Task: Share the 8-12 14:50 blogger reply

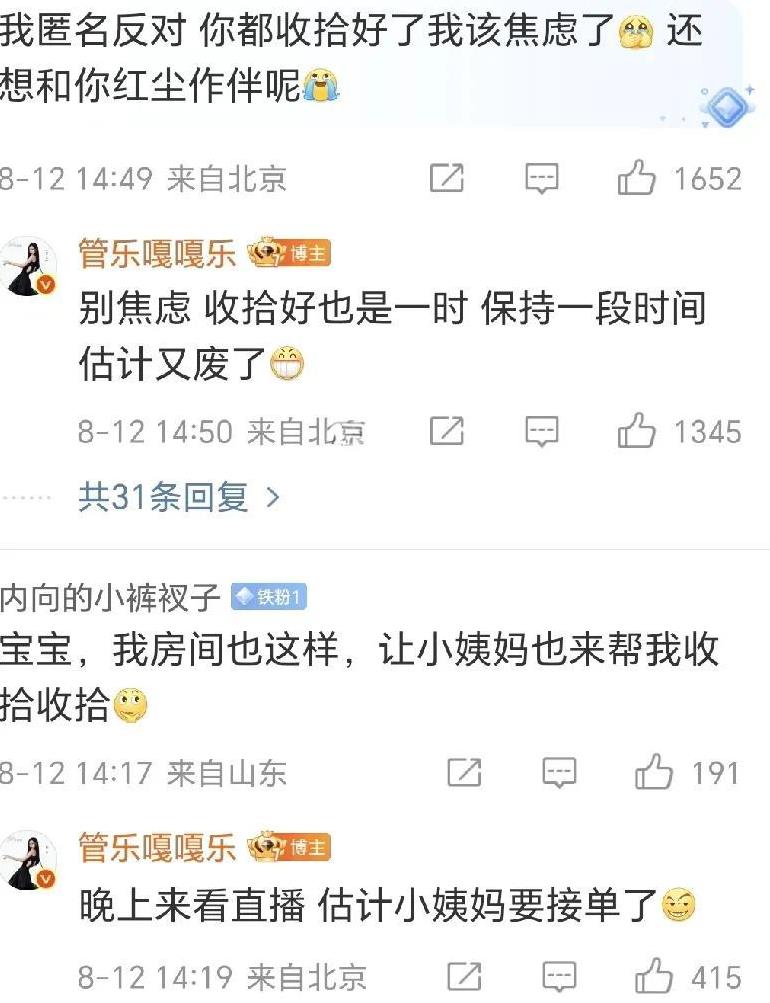Action: [446, 430]
